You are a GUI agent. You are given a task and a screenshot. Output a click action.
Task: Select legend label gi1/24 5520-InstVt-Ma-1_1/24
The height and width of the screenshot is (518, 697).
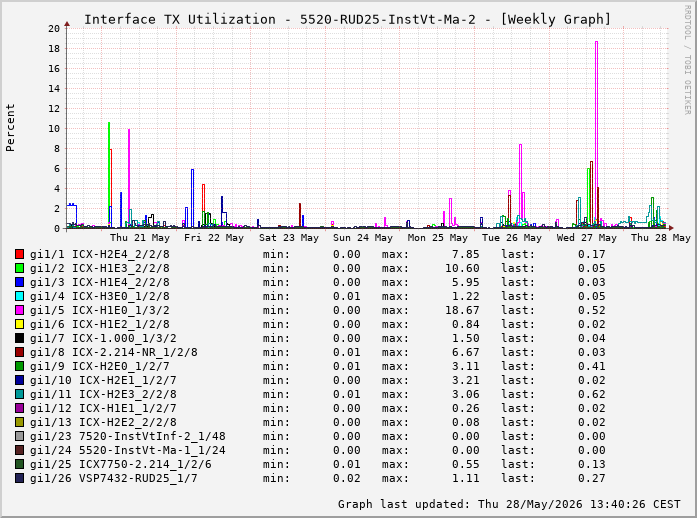[x=128, y=450]
